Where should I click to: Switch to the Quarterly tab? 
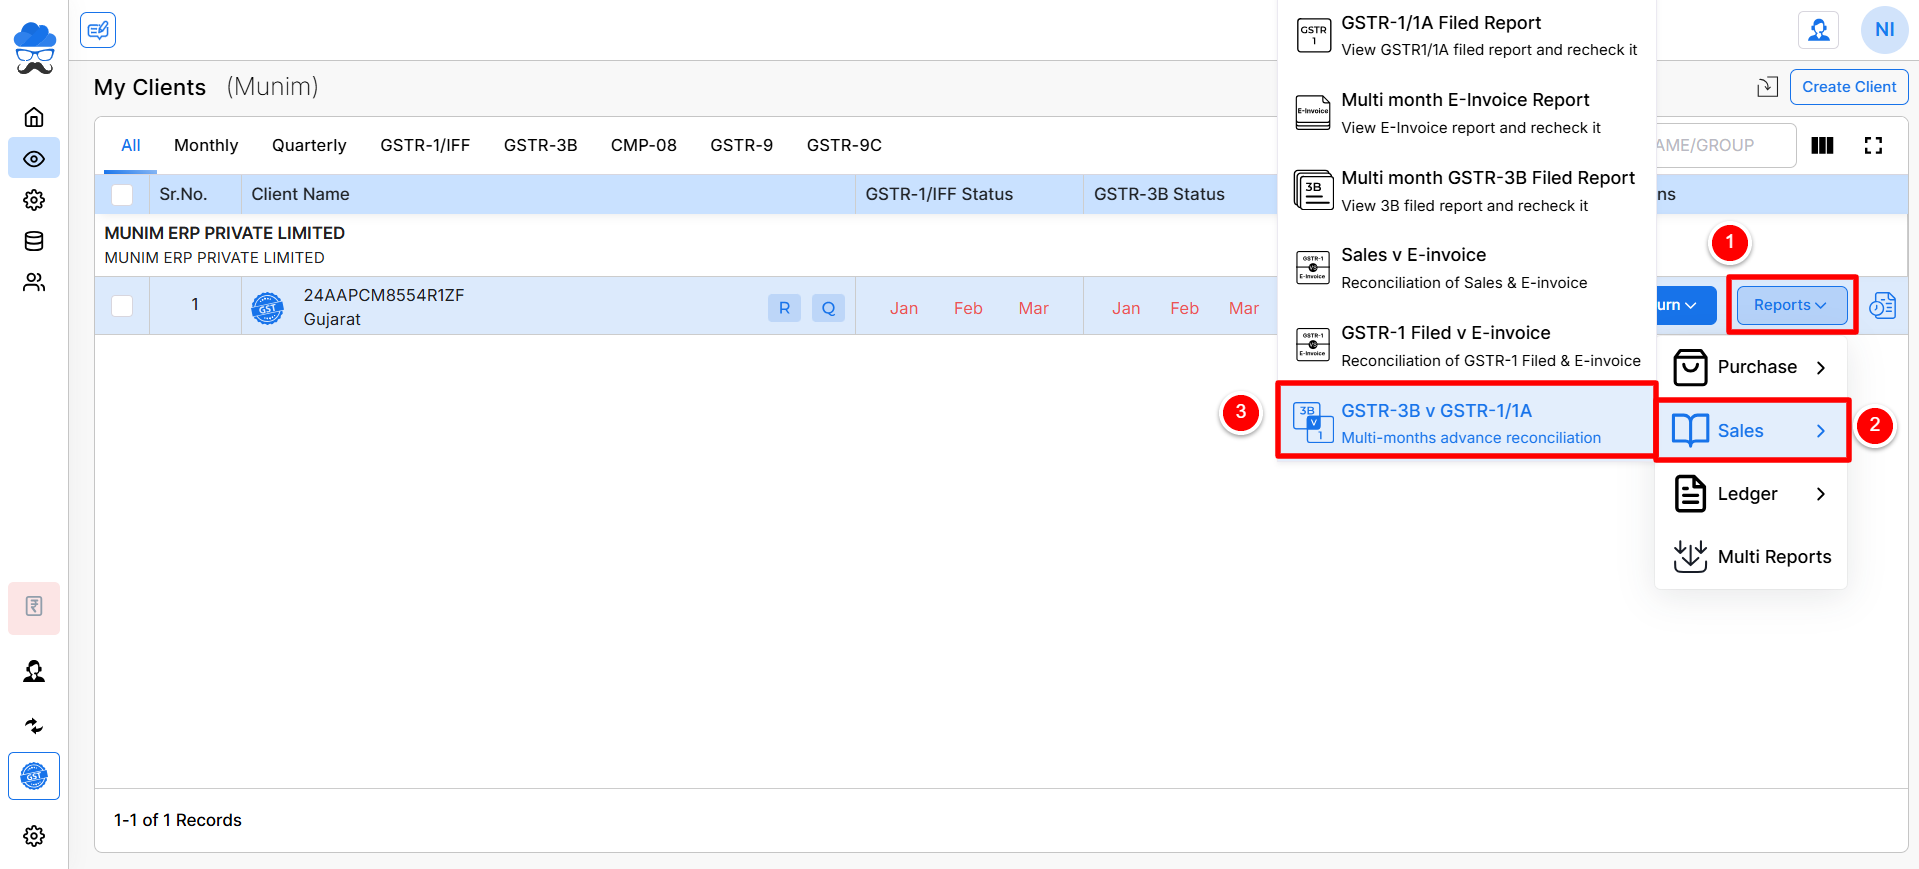(x=309, y=145)
